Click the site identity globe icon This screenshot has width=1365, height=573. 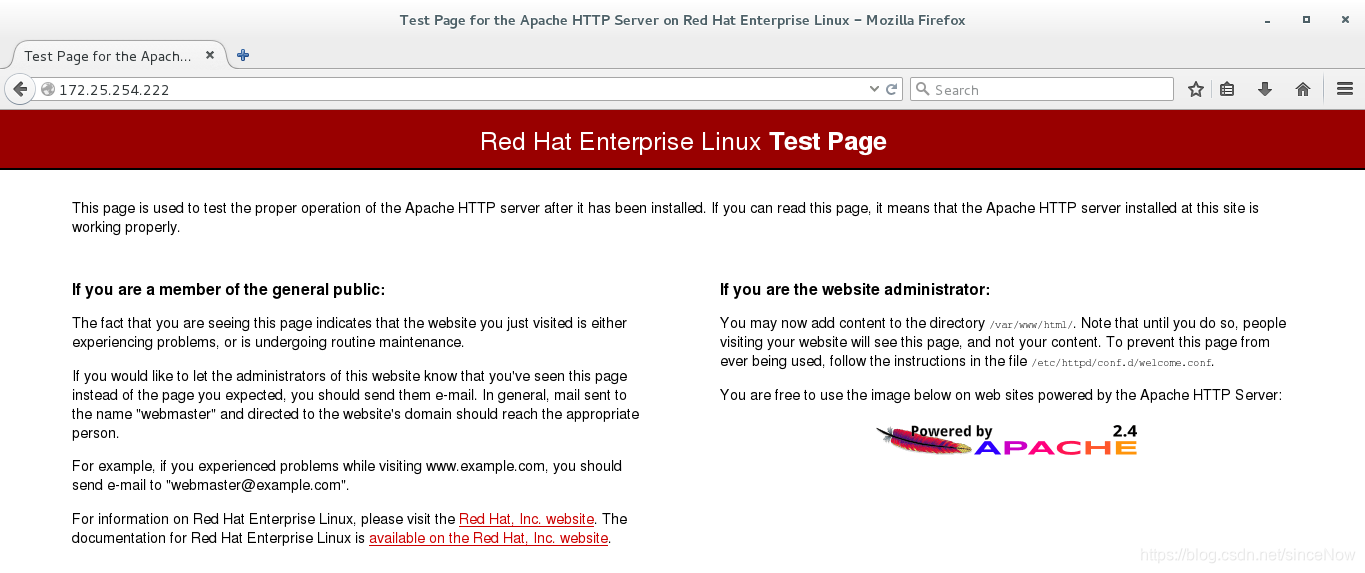pyautogui.click(x=47, y=89)
